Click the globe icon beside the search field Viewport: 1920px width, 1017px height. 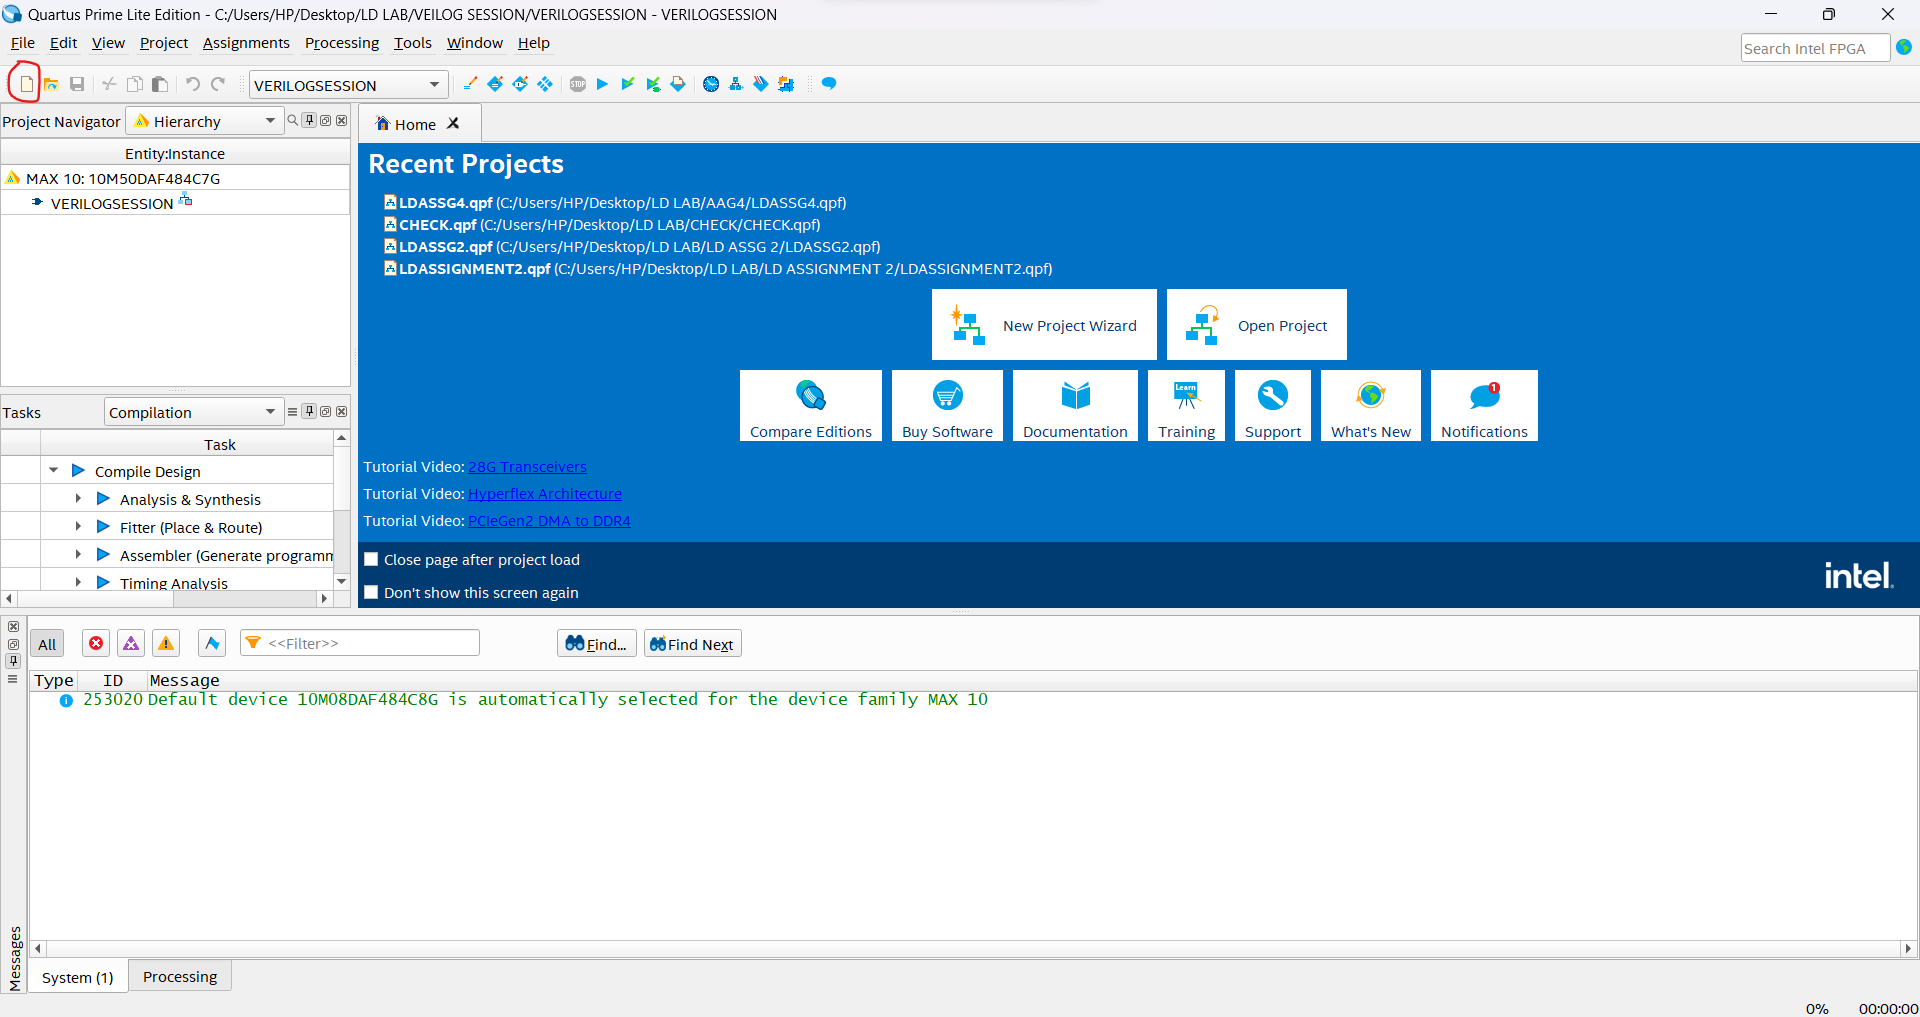[1904, 47]
